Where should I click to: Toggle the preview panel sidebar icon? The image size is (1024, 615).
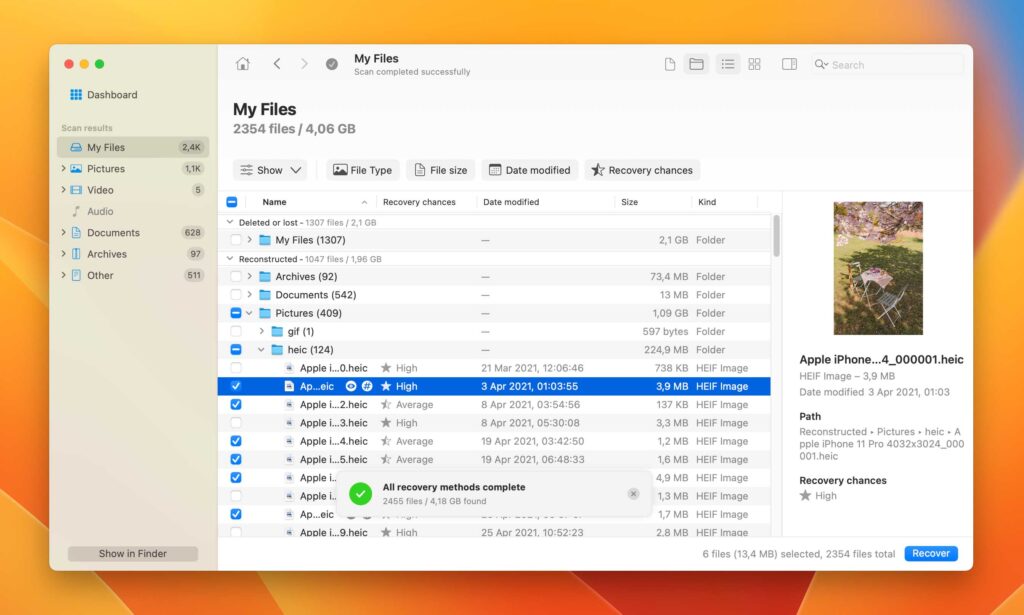click(789, 63)
